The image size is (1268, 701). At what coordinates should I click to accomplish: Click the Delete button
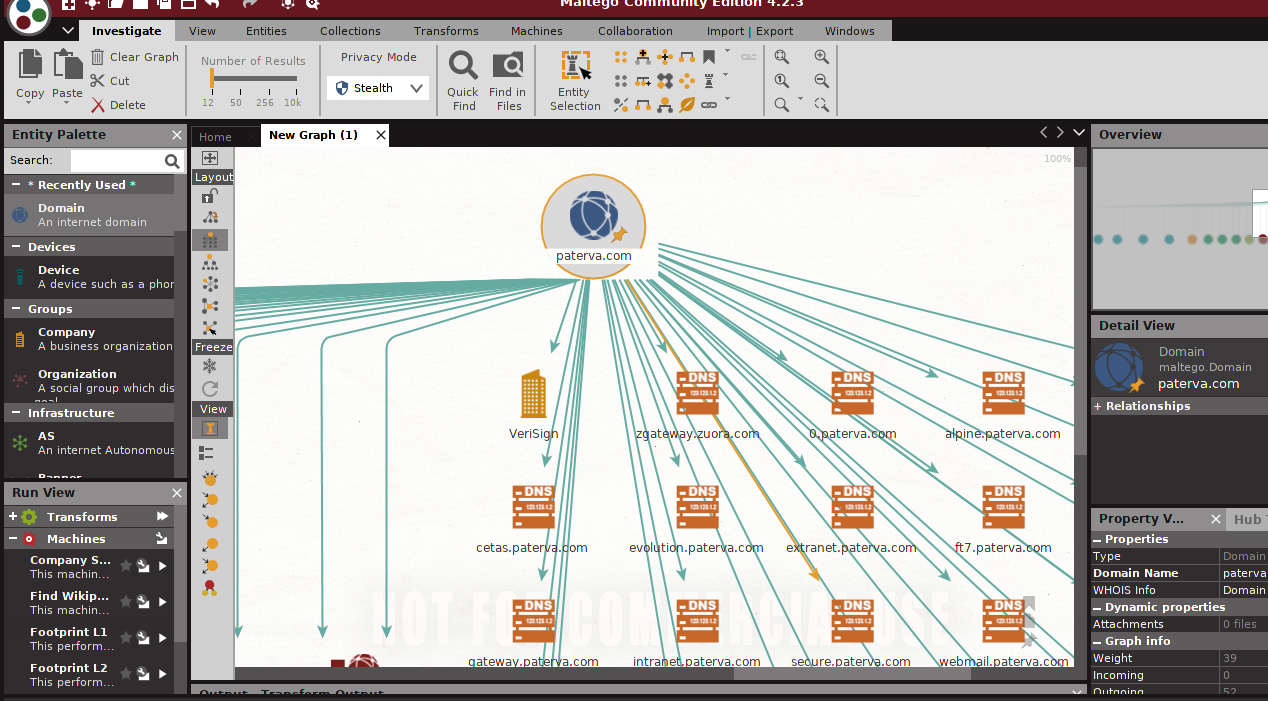[x=118, y=105]
